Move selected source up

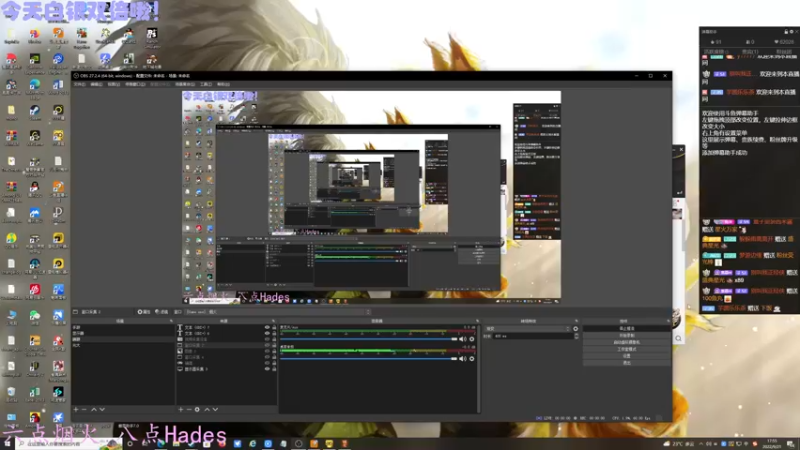click(207, 409)
